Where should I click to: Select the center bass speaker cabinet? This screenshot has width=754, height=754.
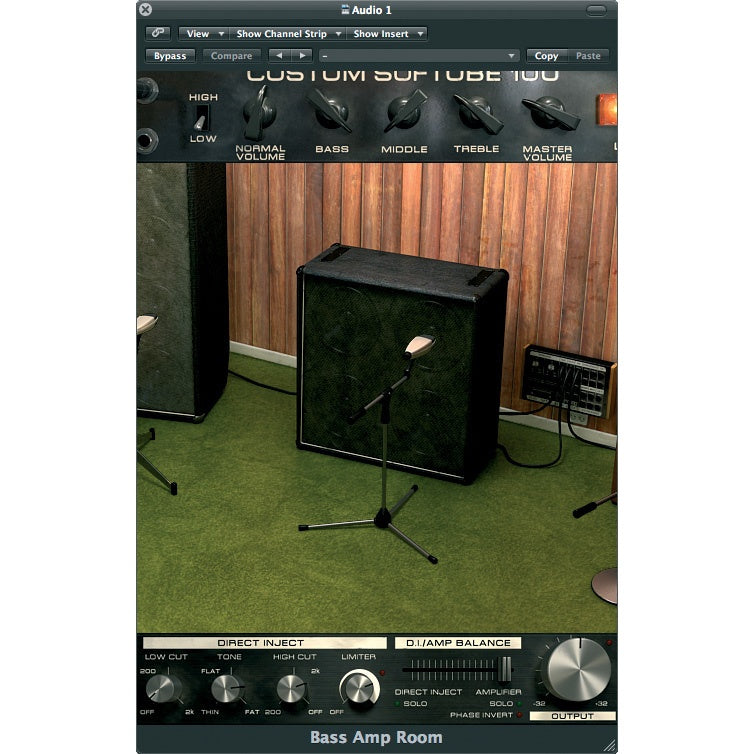coord(402,363)
